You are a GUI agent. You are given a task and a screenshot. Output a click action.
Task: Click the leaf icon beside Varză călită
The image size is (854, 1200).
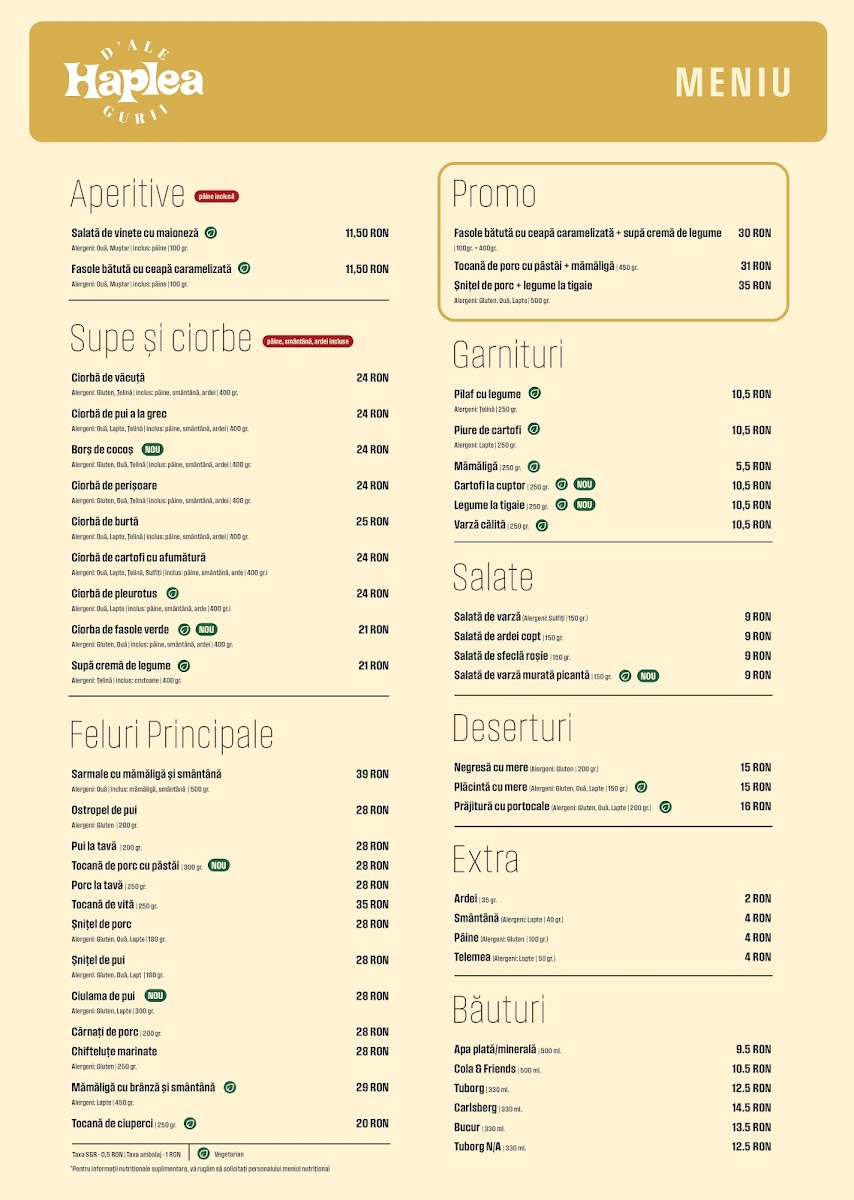point(542,525)
